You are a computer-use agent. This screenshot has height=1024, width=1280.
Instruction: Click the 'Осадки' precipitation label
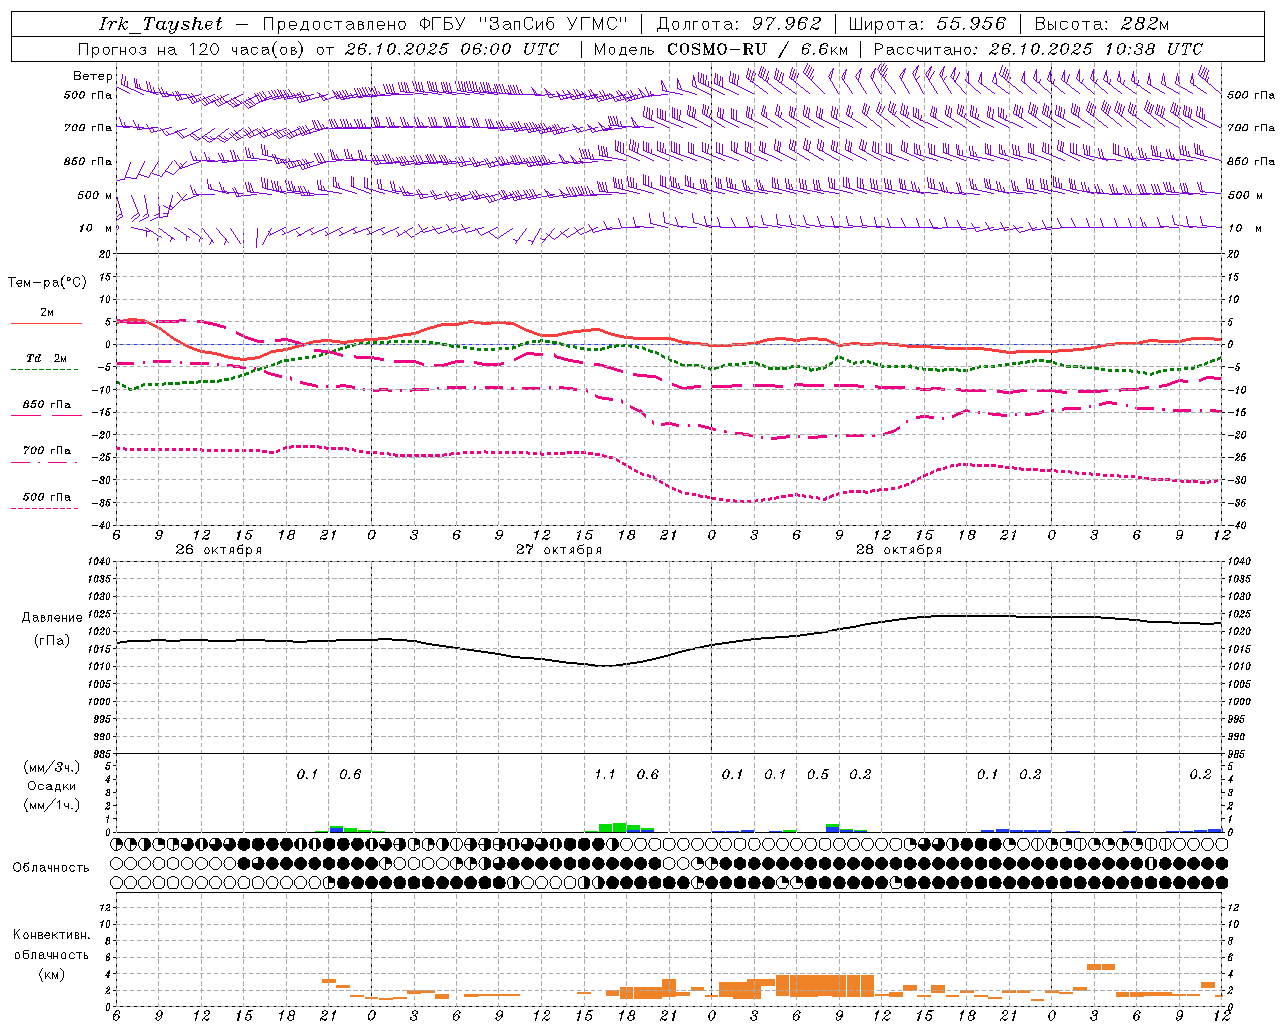point(51,786)
